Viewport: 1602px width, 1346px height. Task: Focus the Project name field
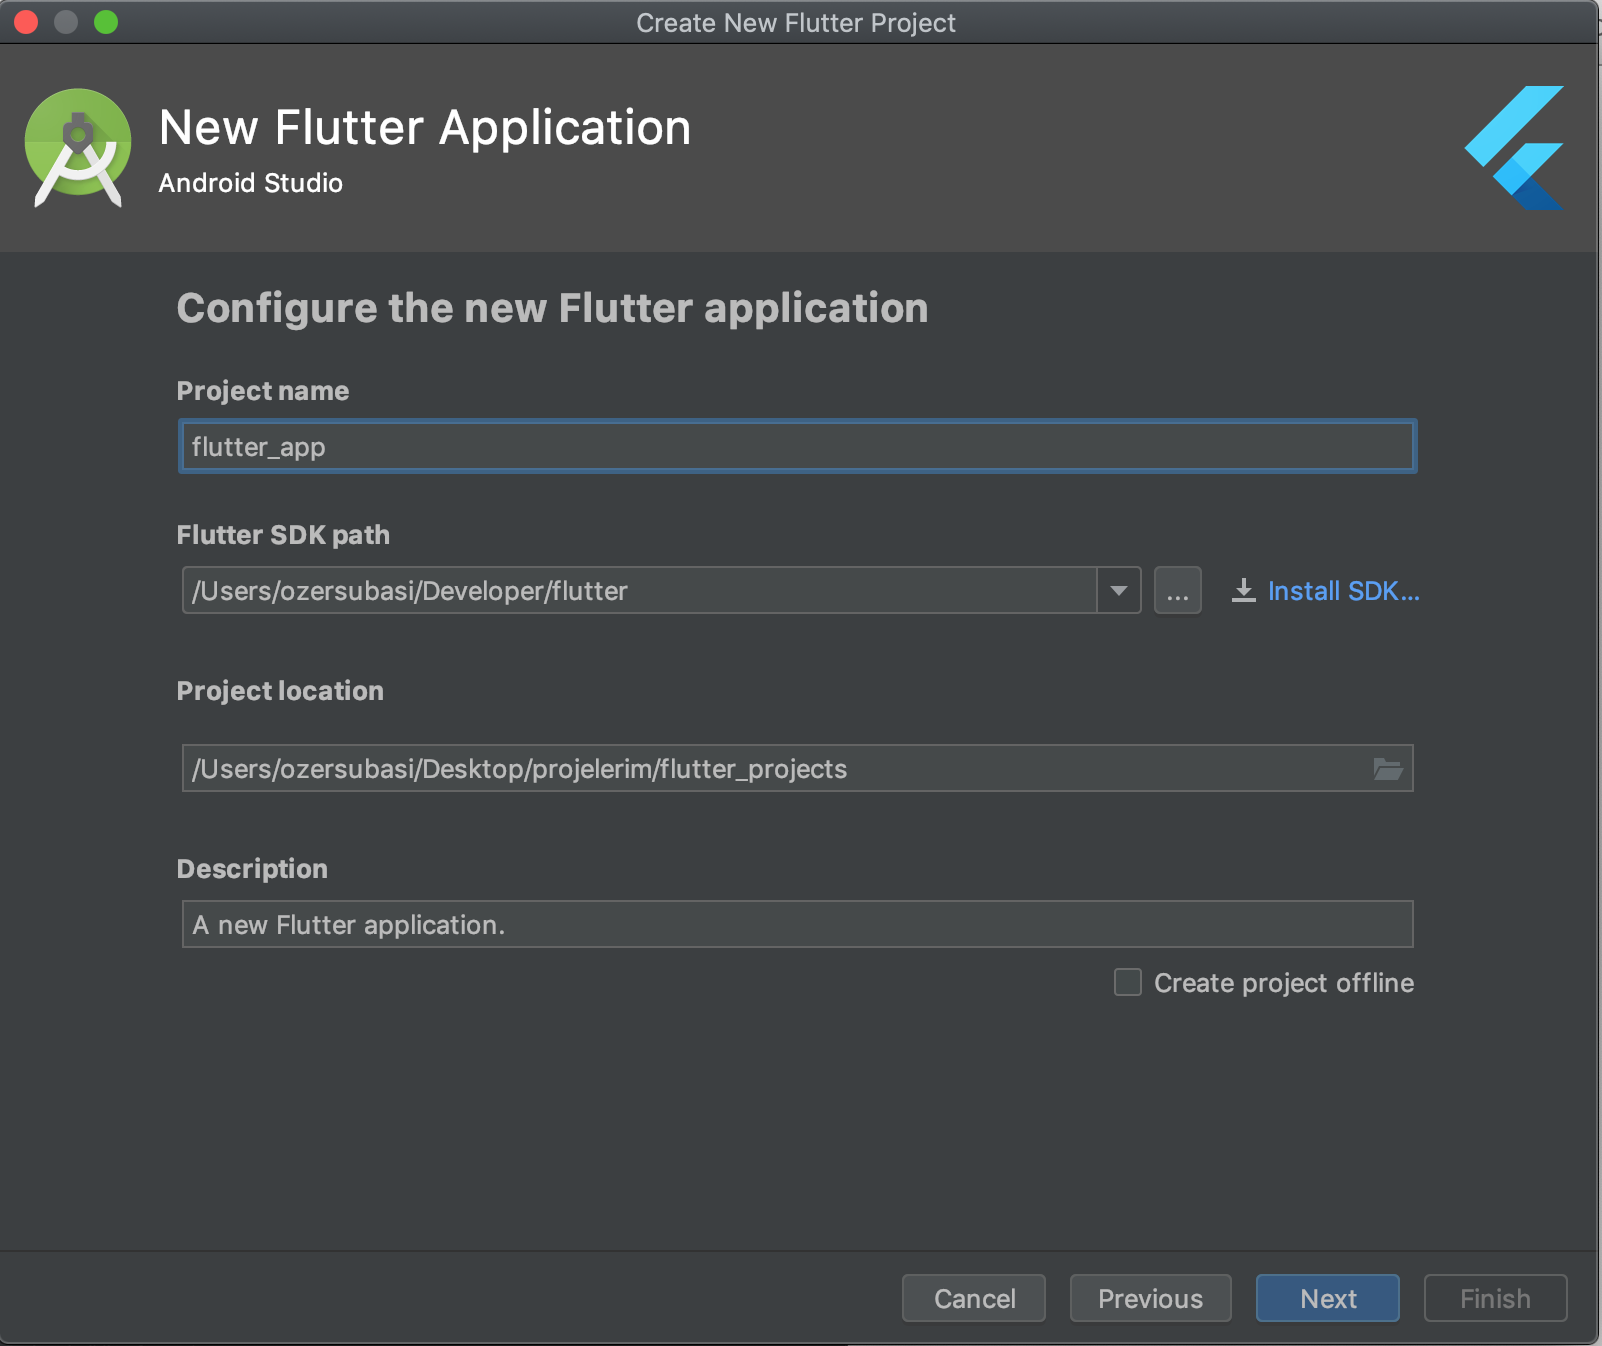(797, 446)
